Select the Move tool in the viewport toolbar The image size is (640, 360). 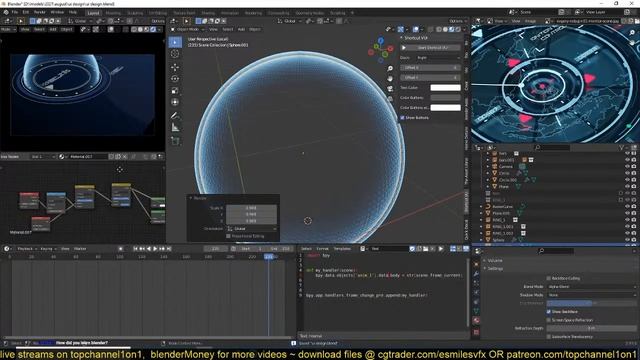point(175,67)
